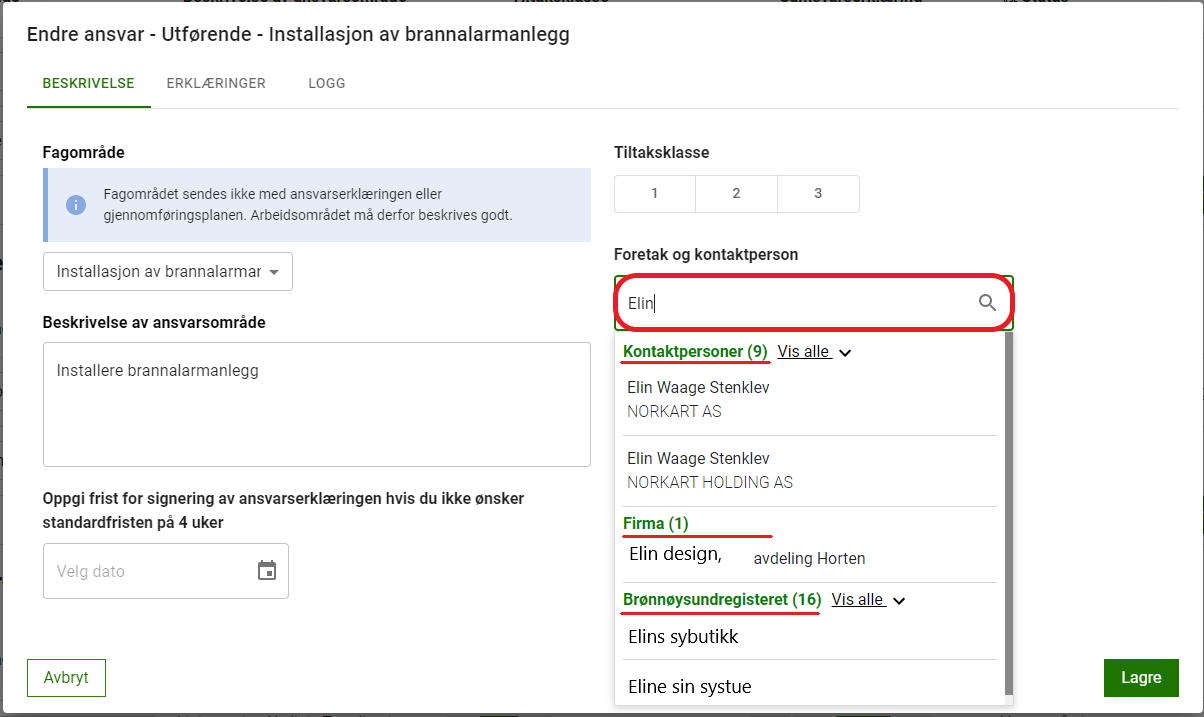Open the calendar date picker icon
This screenshot has width=1204, height=717.
point(267,571)
